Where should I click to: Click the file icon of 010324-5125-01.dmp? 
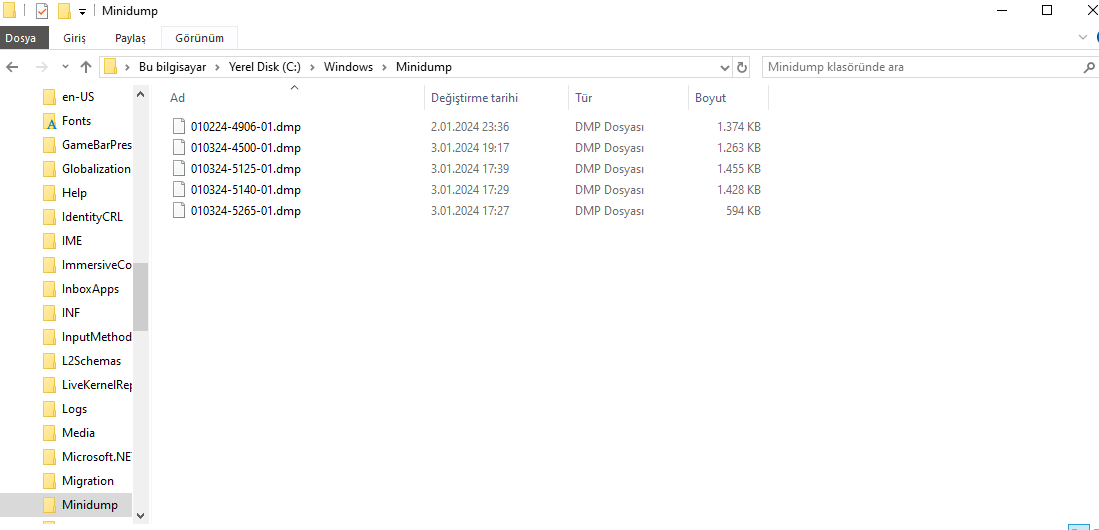tap(179, 168)
